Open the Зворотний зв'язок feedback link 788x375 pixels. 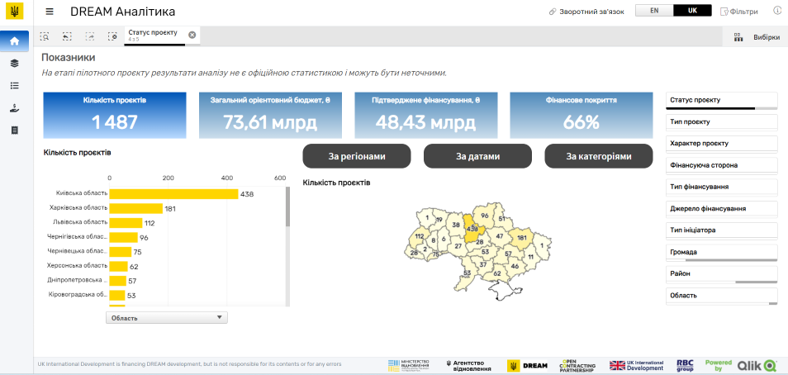point(586,12)
